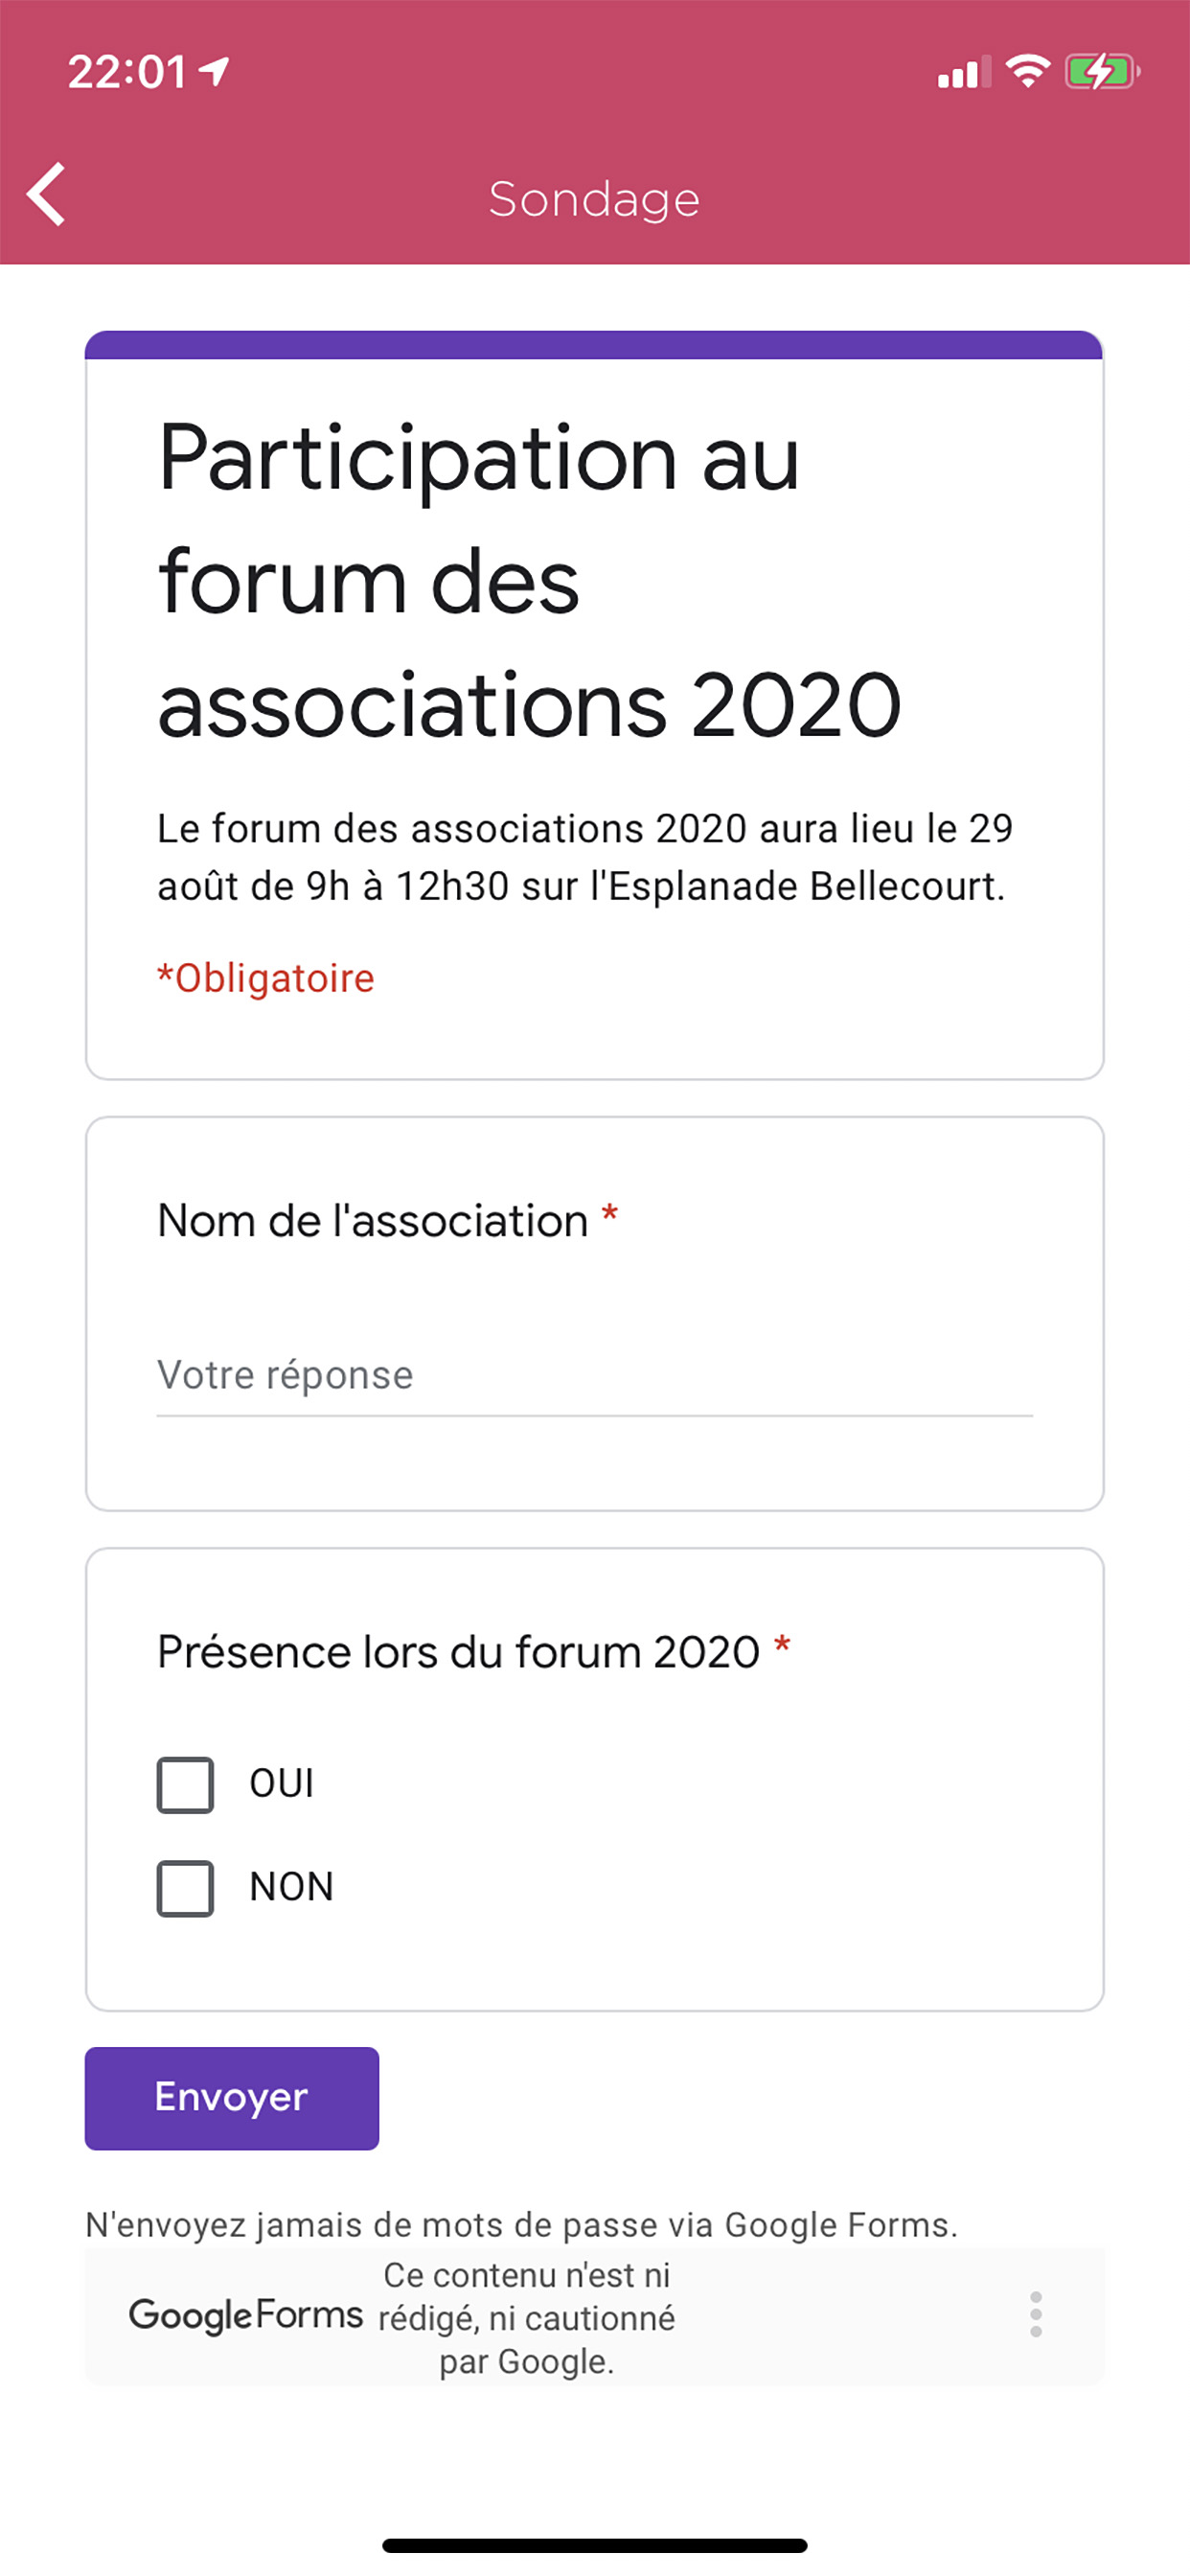Tap the form title Participation au forum
Screen dimensions: 1190x2576
(530, 580)
